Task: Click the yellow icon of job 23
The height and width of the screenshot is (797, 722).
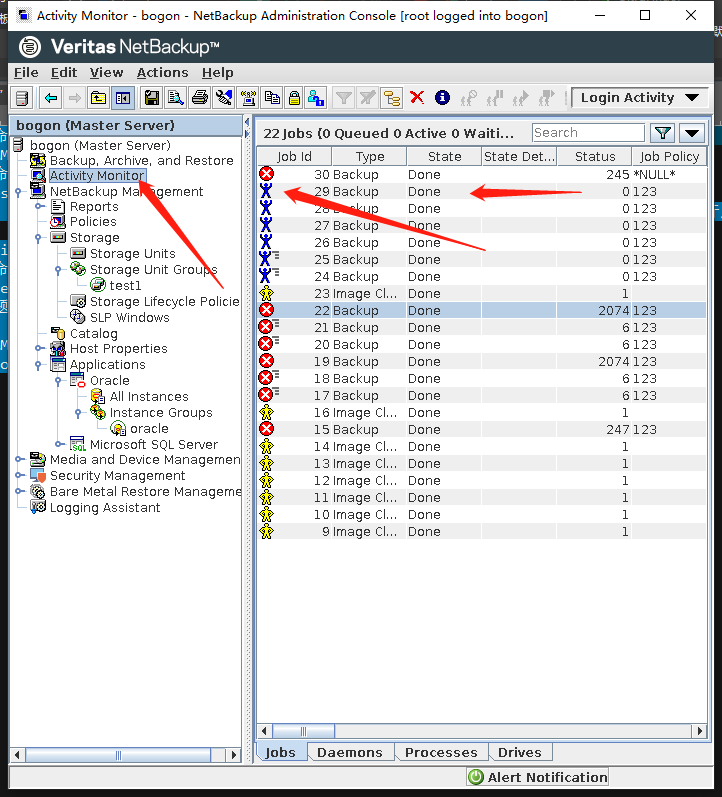Action: point(266,293)
